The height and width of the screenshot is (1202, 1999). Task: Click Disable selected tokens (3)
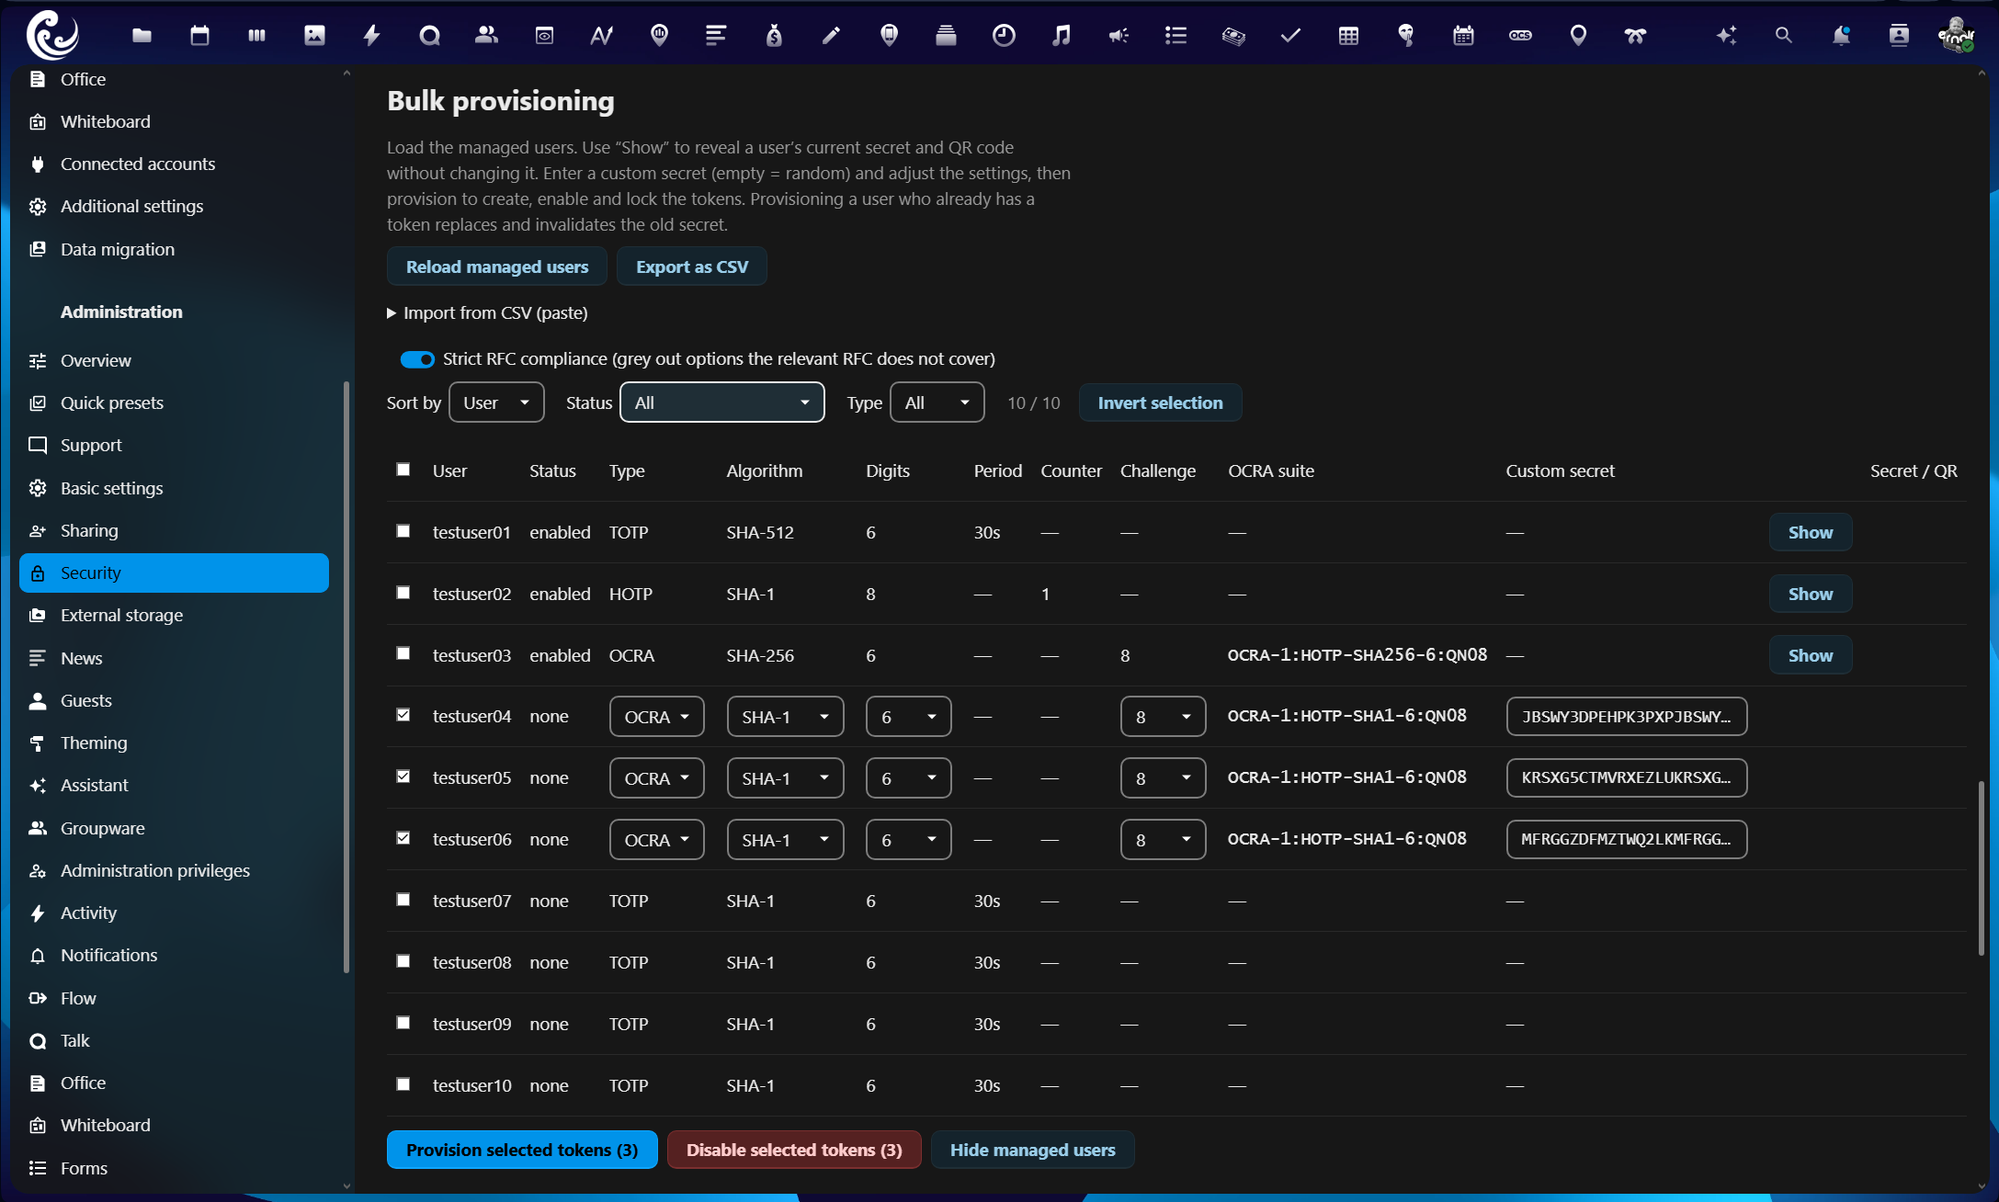tap(794, 1150)
